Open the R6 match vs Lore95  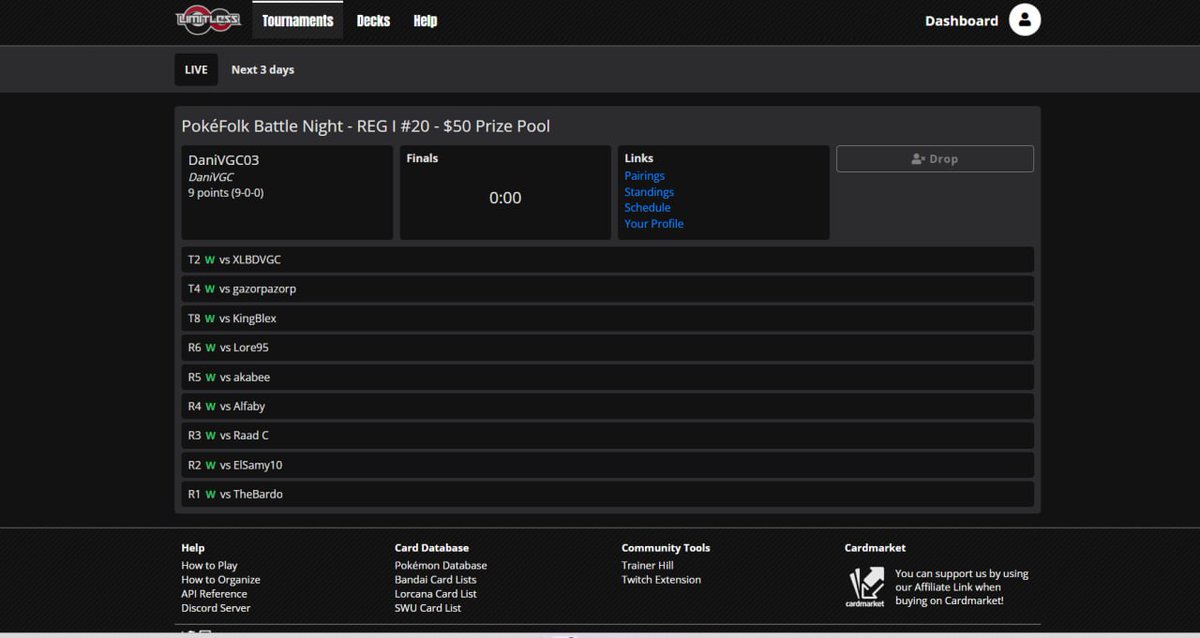click(608, 348)
